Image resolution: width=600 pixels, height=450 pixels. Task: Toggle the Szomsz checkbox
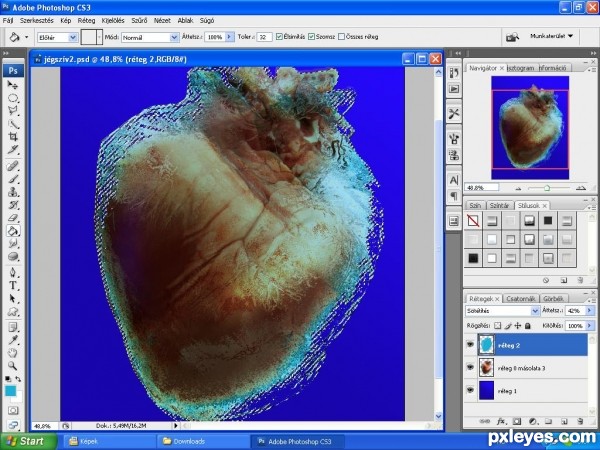(311, 37)
